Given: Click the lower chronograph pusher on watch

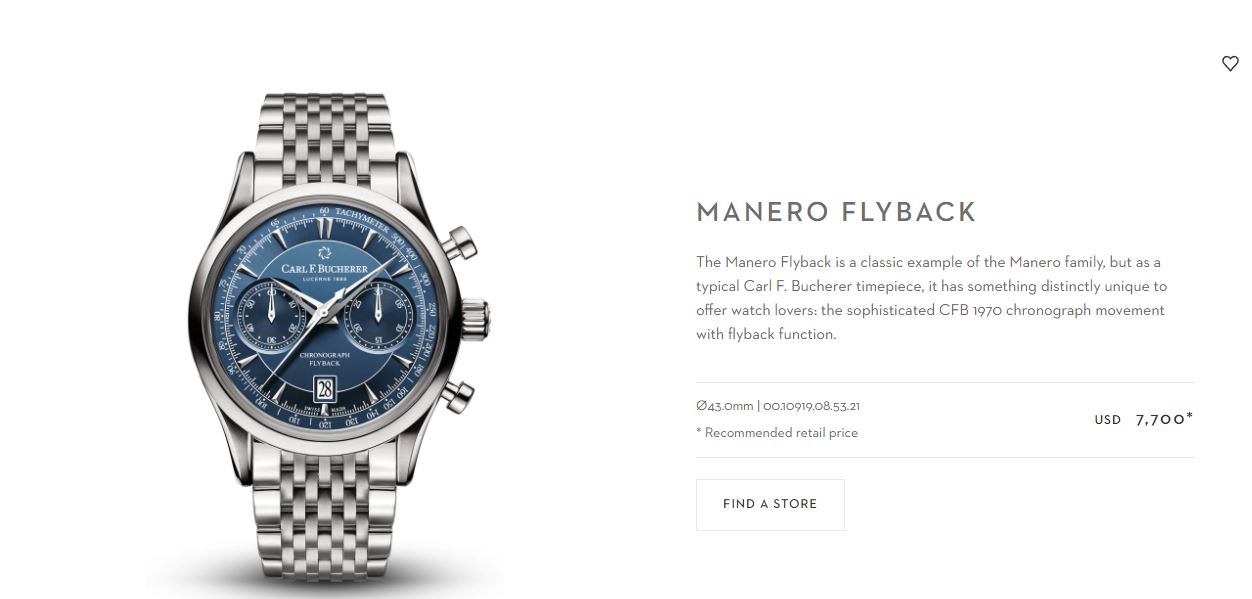Looking at the screenshot, I should click(459, 393).
